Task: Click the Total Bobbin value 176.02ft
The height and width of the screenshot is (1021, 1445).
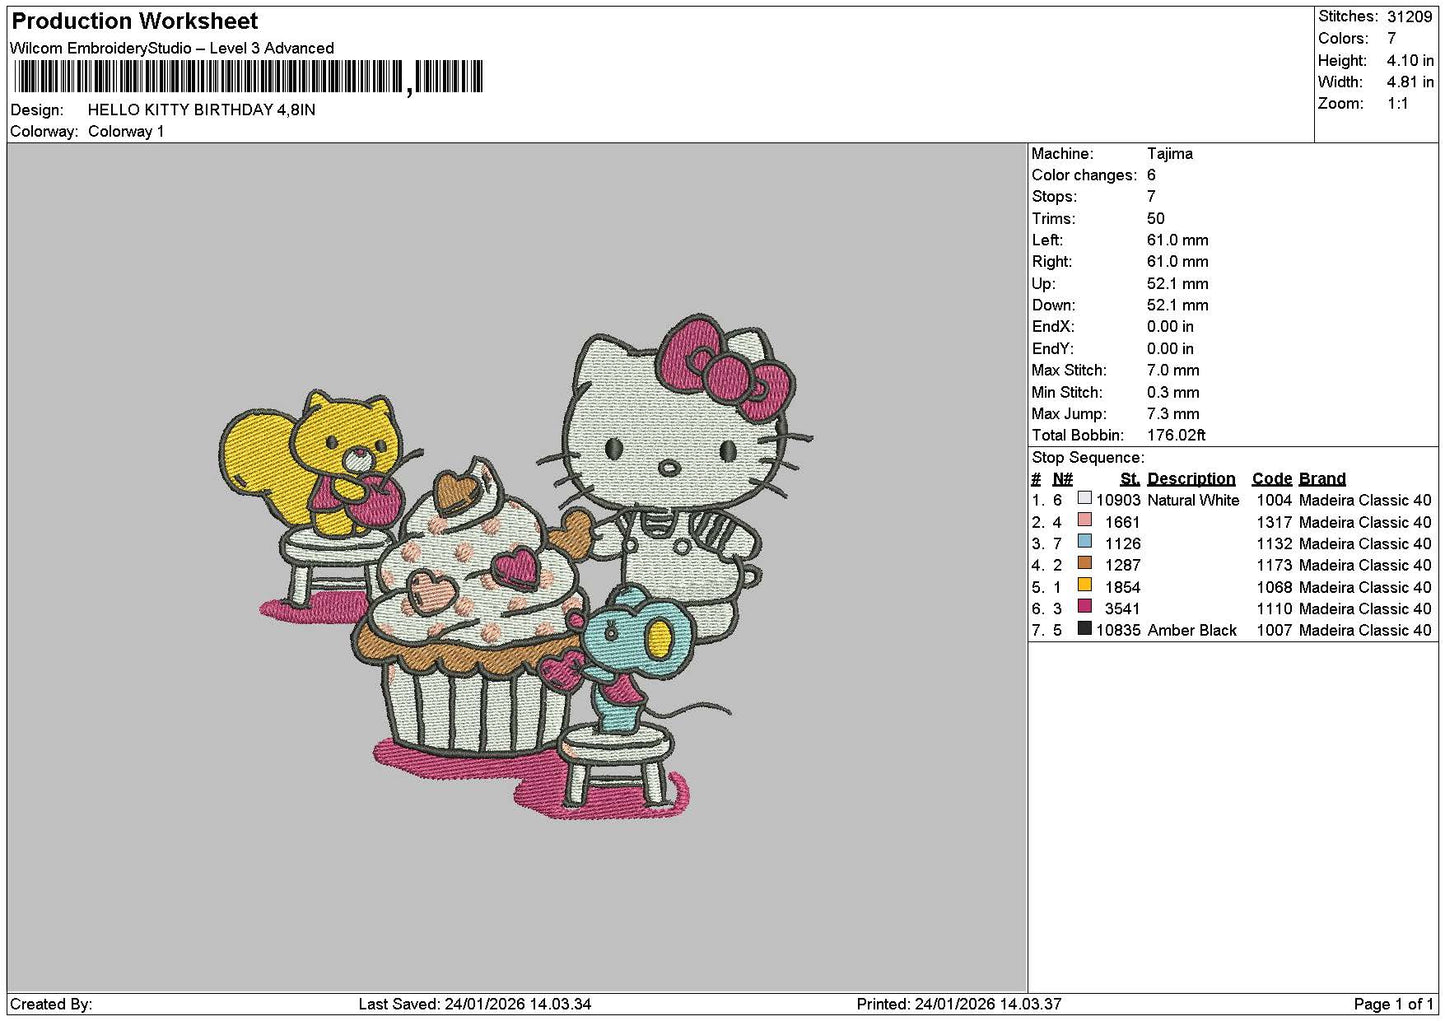Action: (1176, 435)
